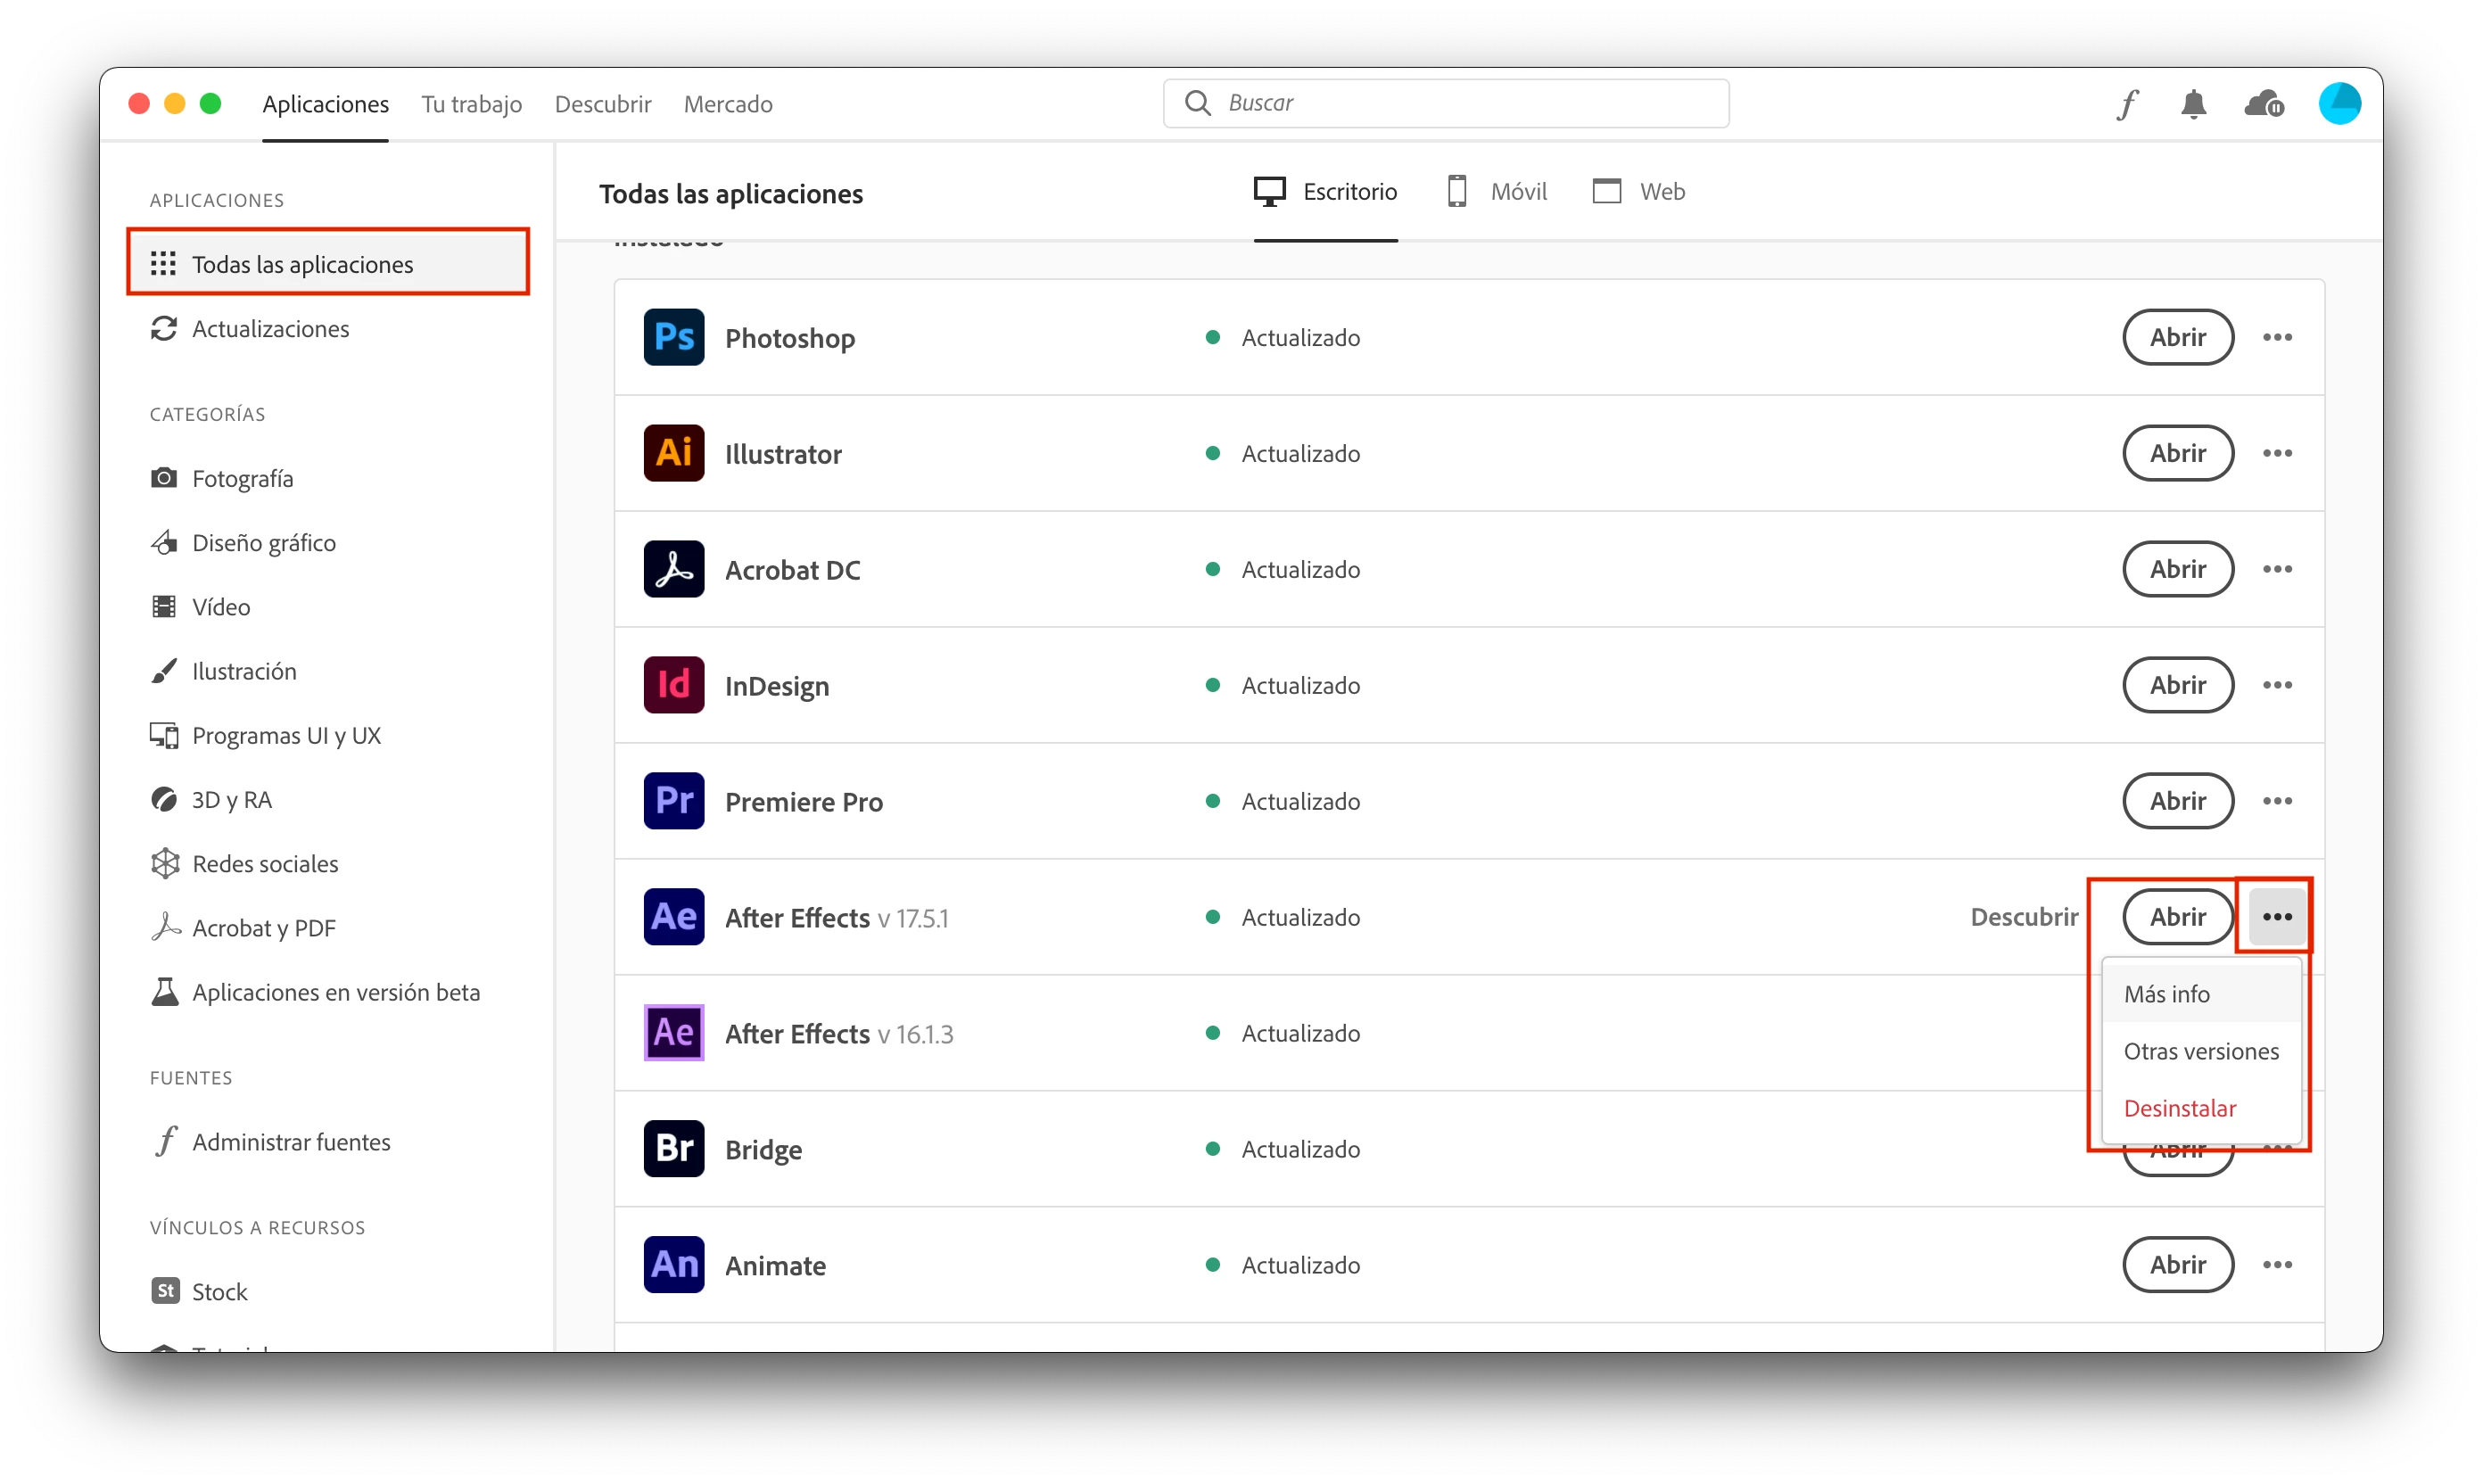Open the fonts icon in top bar
2483x1484 pixels.
[x=2127, y=104]
